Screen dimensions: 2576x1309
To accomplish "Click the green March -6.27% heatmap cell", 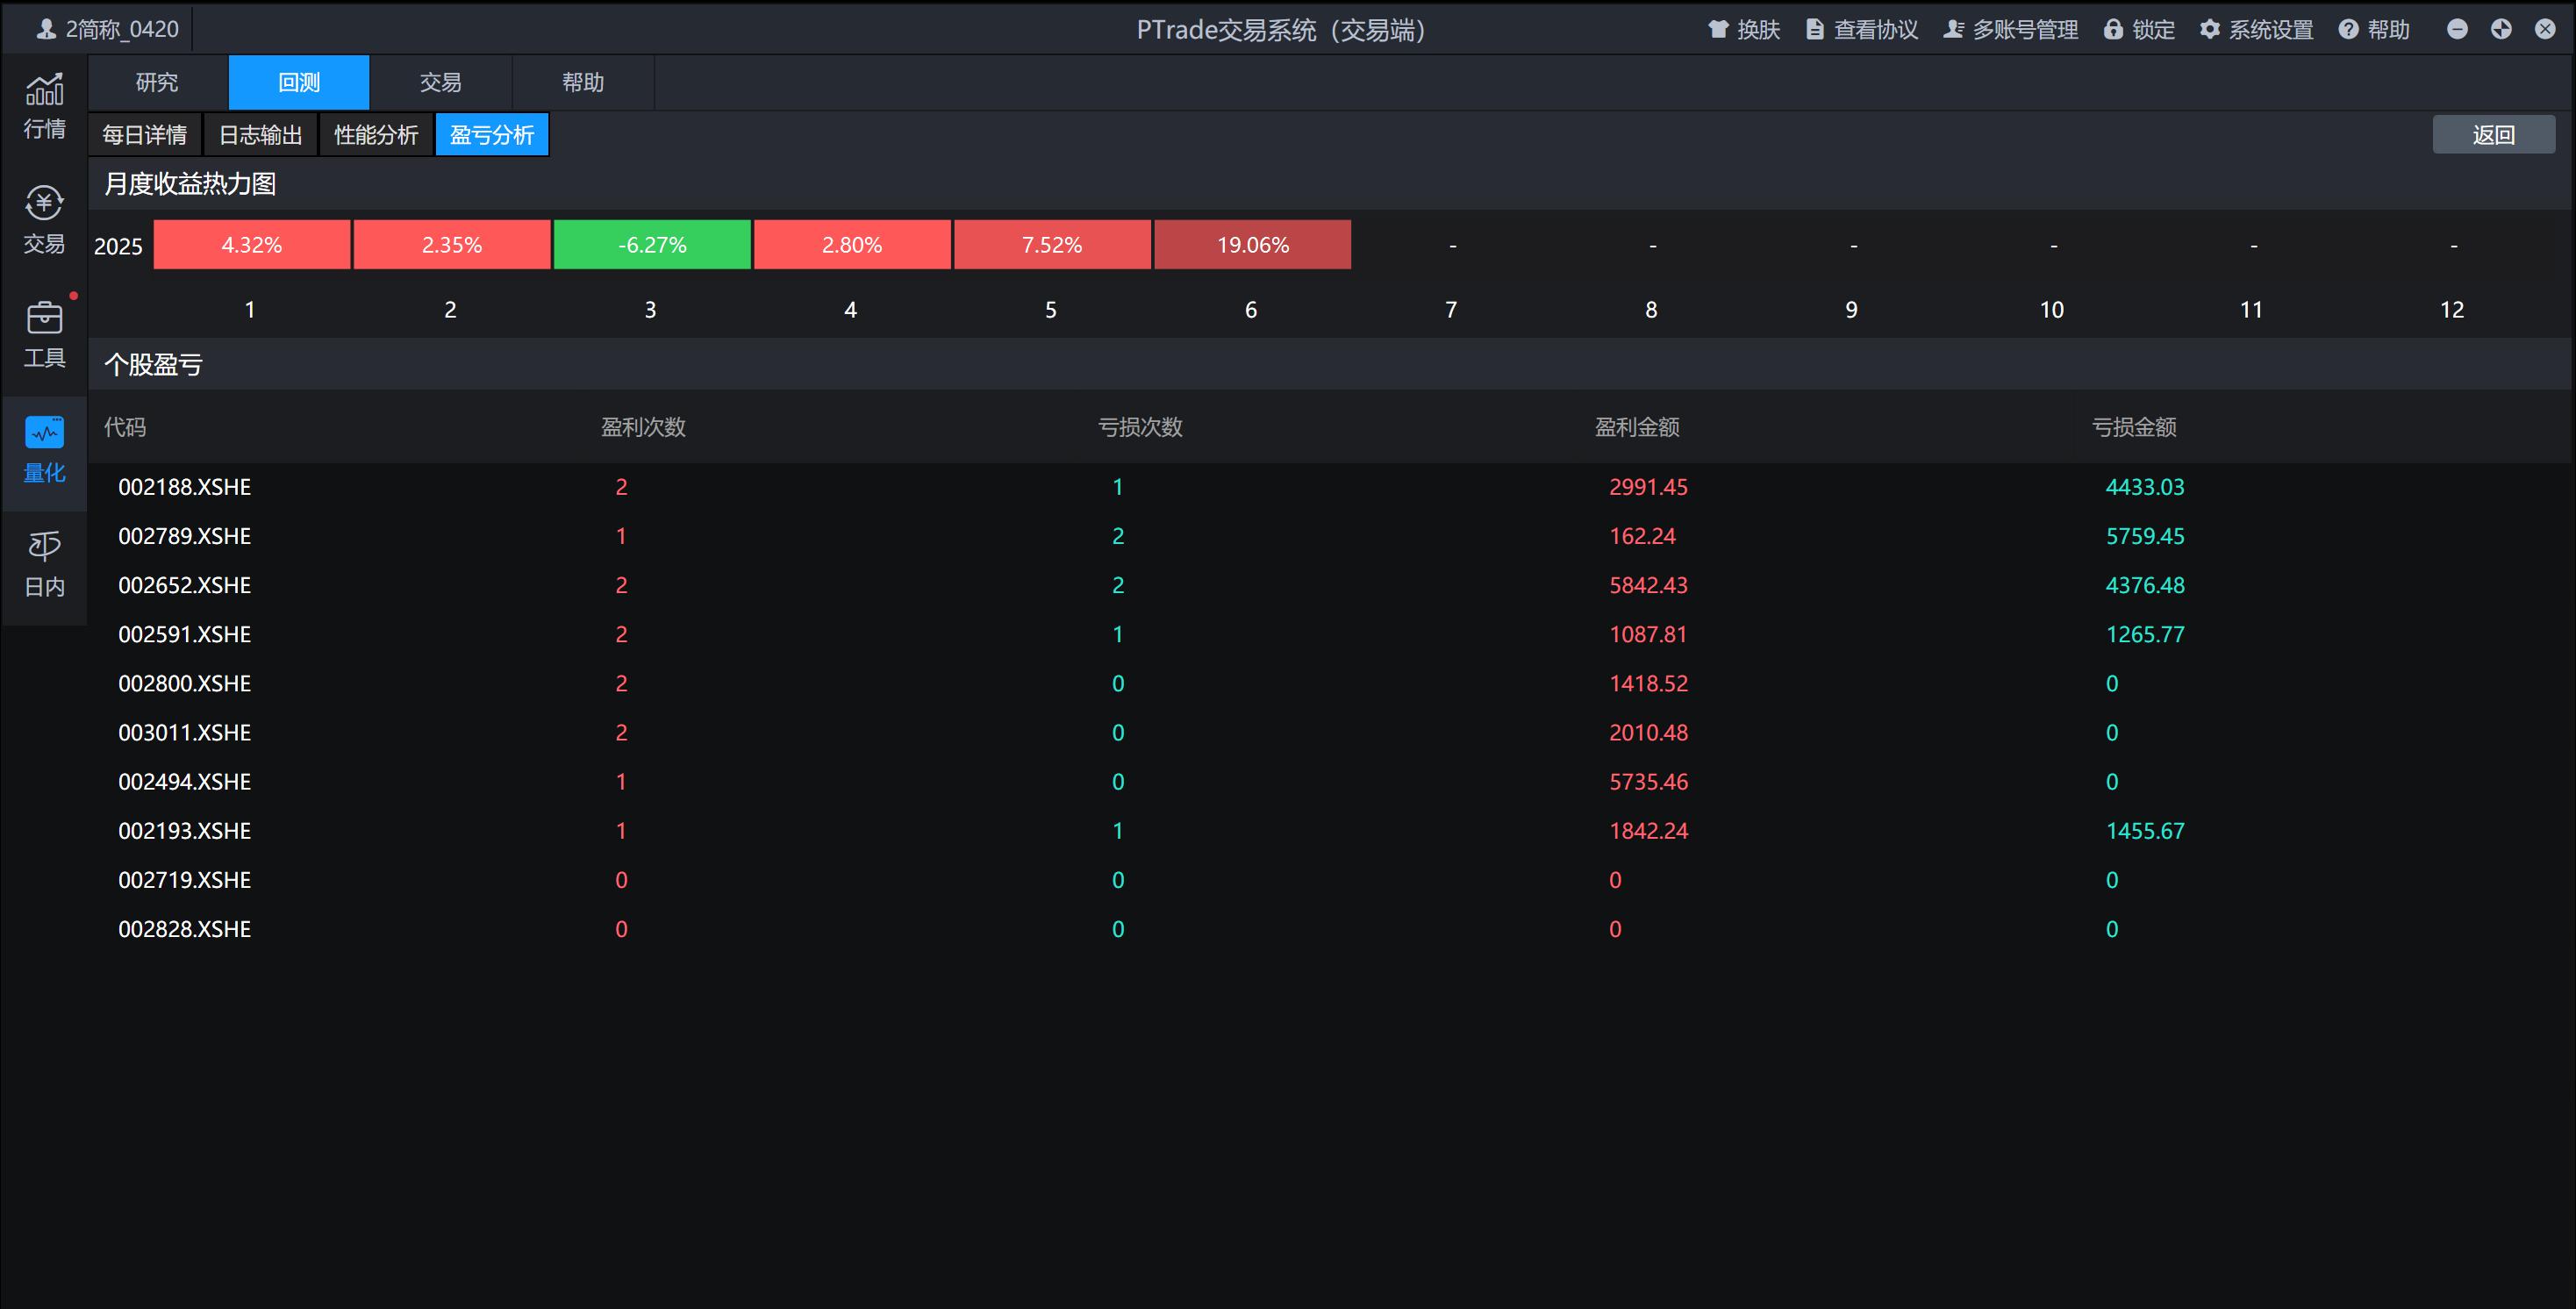I will coord(652,245).
